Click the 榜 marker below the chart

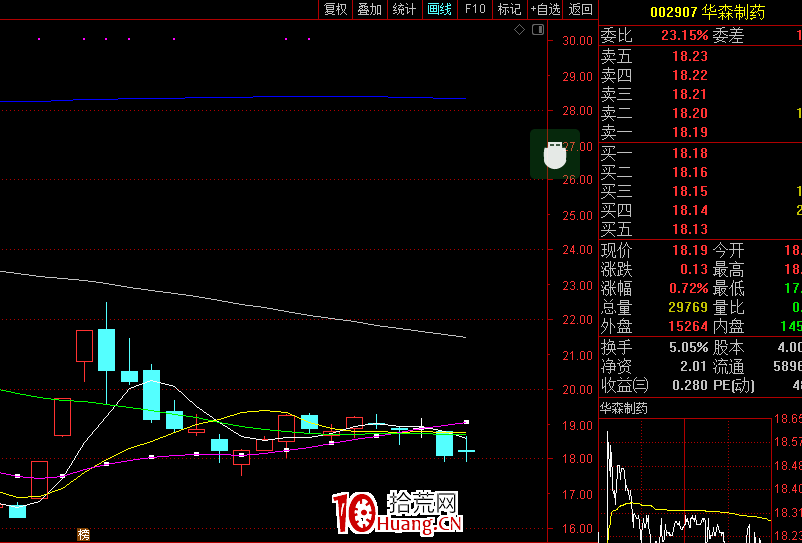click(x=83, y=534)
